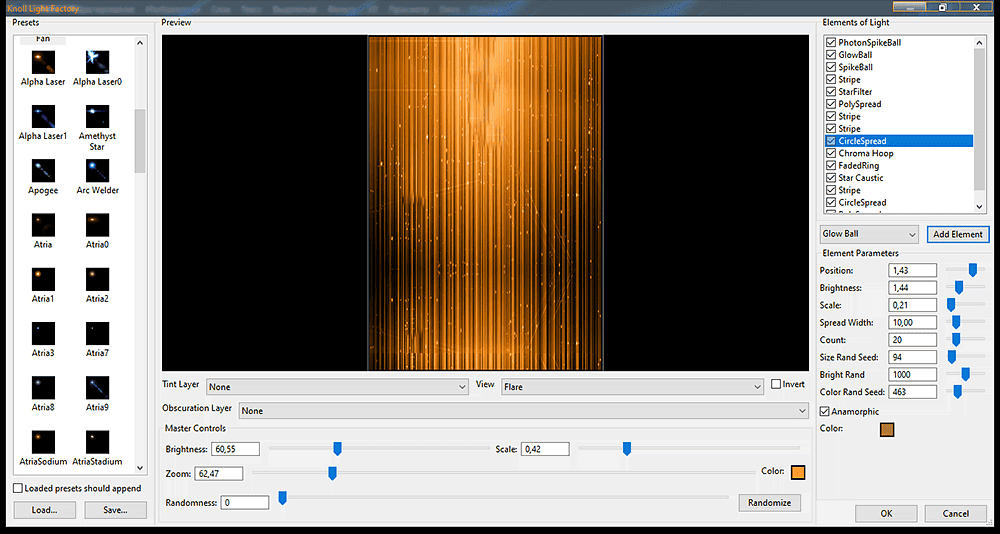Uncheck the PolySpread element
This screenshot has height=534, width=1000.
831,104
